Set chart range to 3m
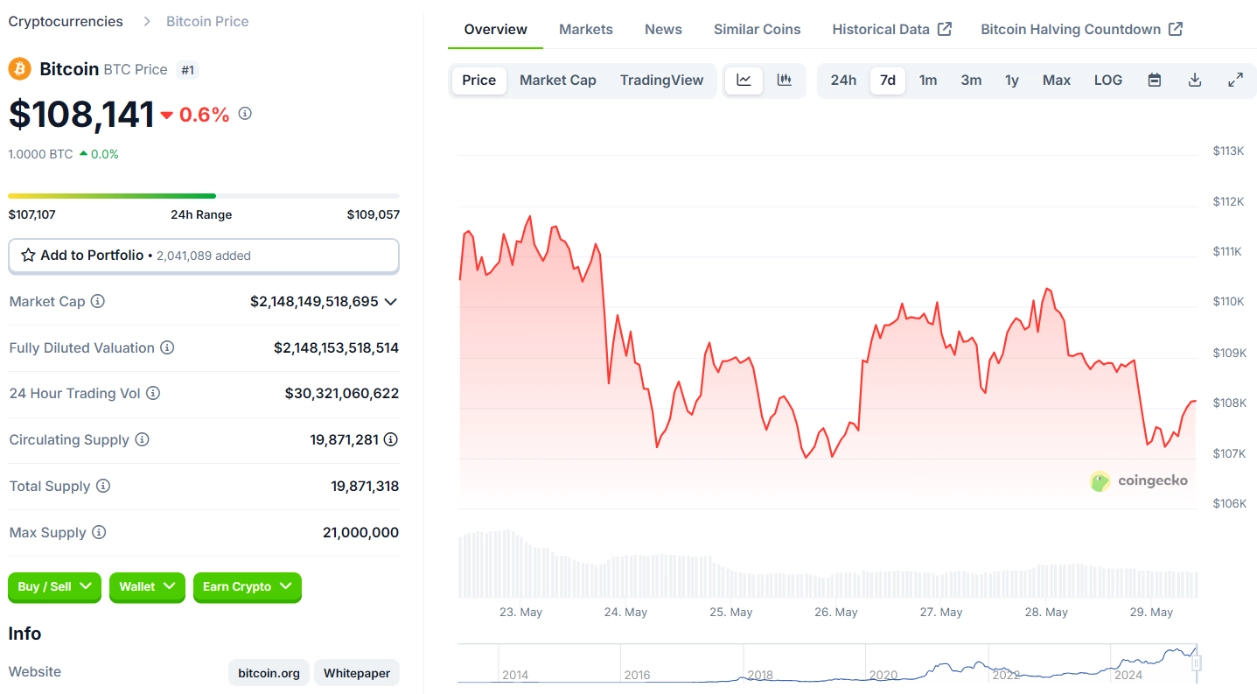 971,80
